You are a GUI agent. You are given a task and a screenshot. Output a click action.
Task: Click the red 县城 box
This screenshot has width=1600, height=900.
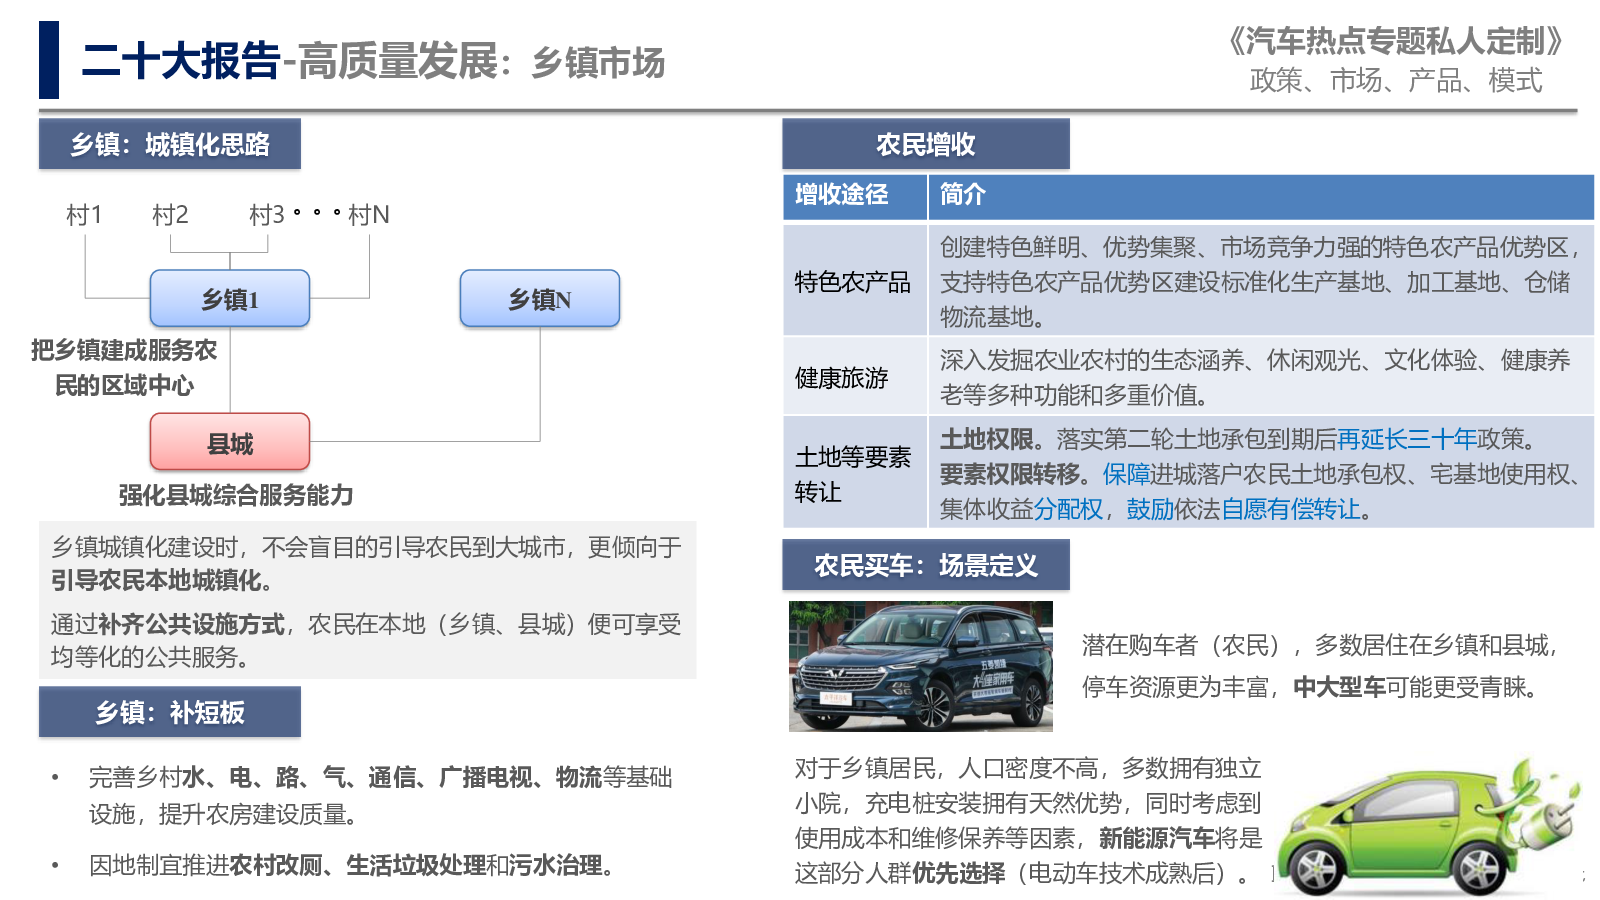(x=230, y=442)
